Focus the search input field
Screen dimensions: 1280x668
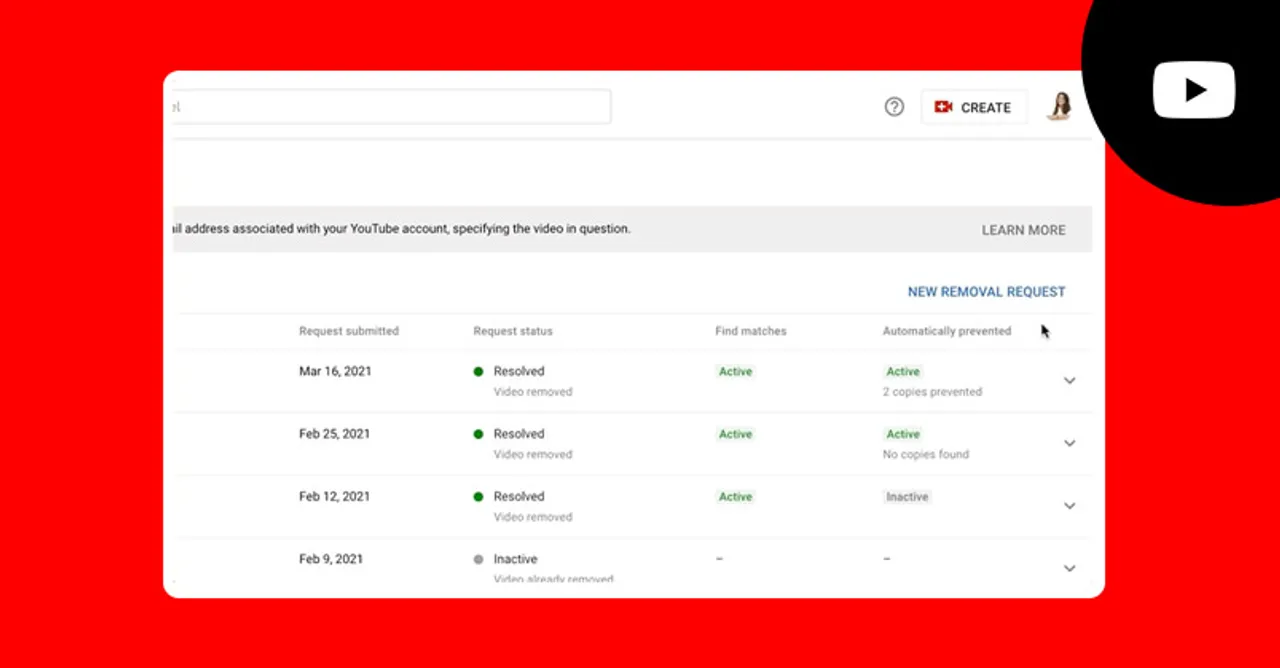pyautogui.click(x=391, y=106)
